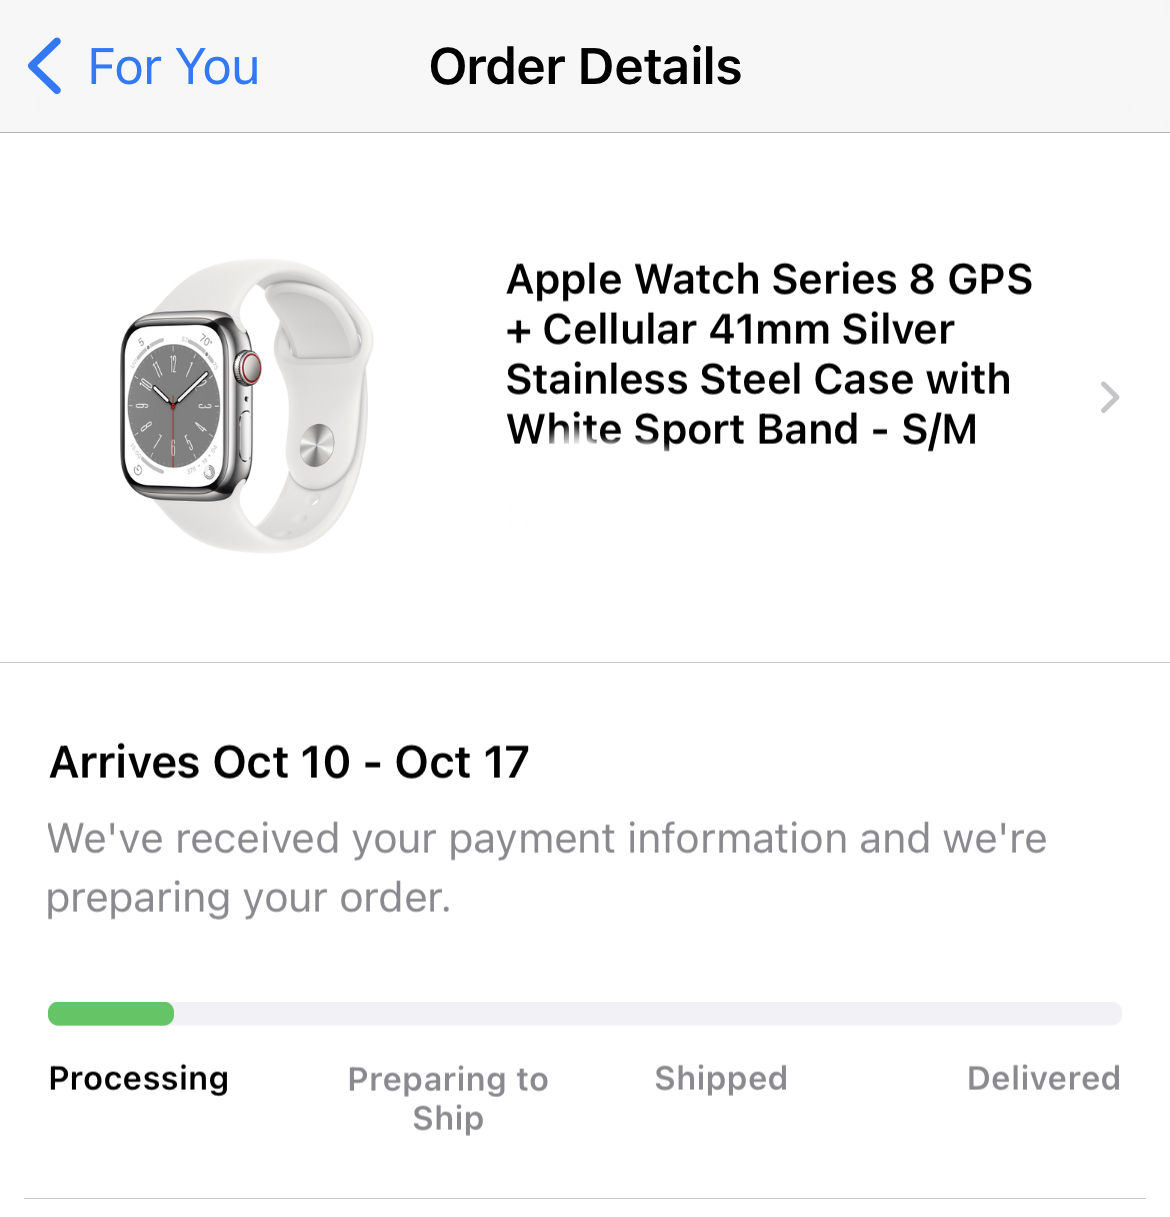Click the Order Details header title
1170x1217 pixels.
coord(585,67)
